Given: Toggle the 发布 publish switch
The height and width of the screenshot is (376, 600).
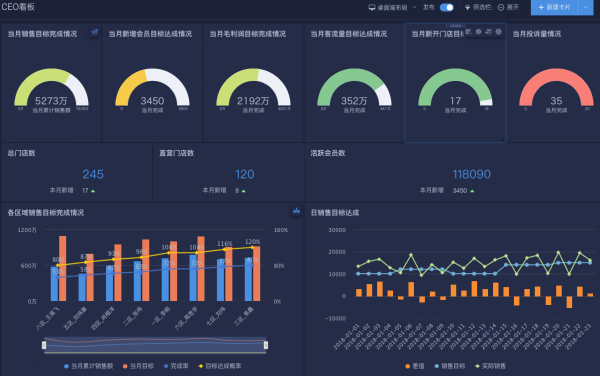Looking at the screenshot, I should (447, 7).
